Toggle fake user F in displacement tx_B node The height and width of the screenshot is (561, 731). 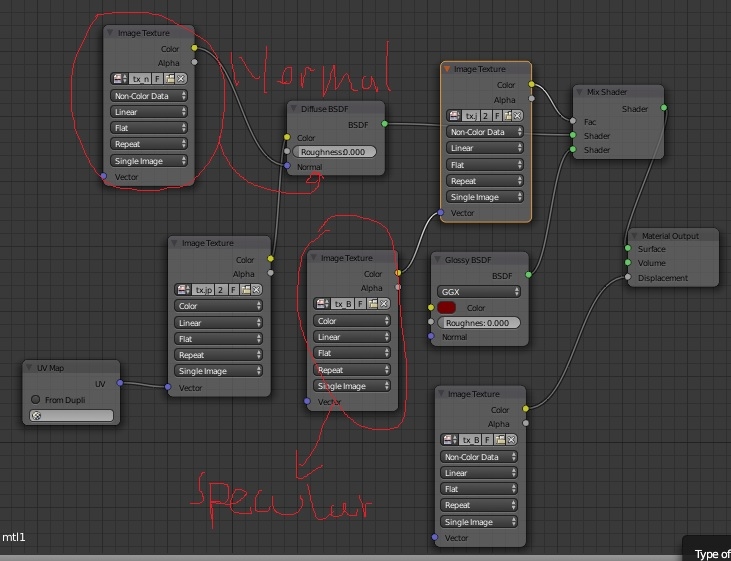tap(488, 440)
